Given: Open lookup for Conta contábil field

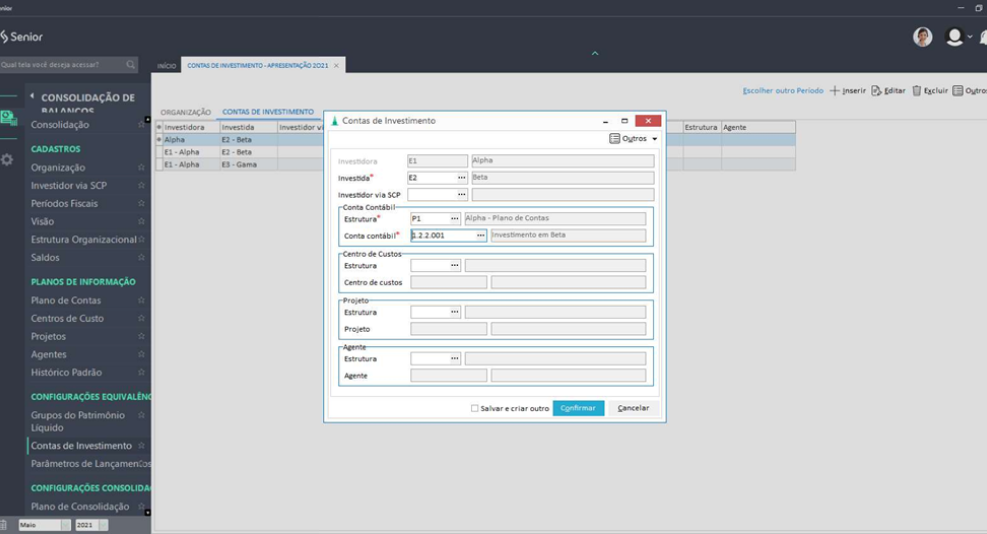Looking at the screenshot, I should point(480,236).
